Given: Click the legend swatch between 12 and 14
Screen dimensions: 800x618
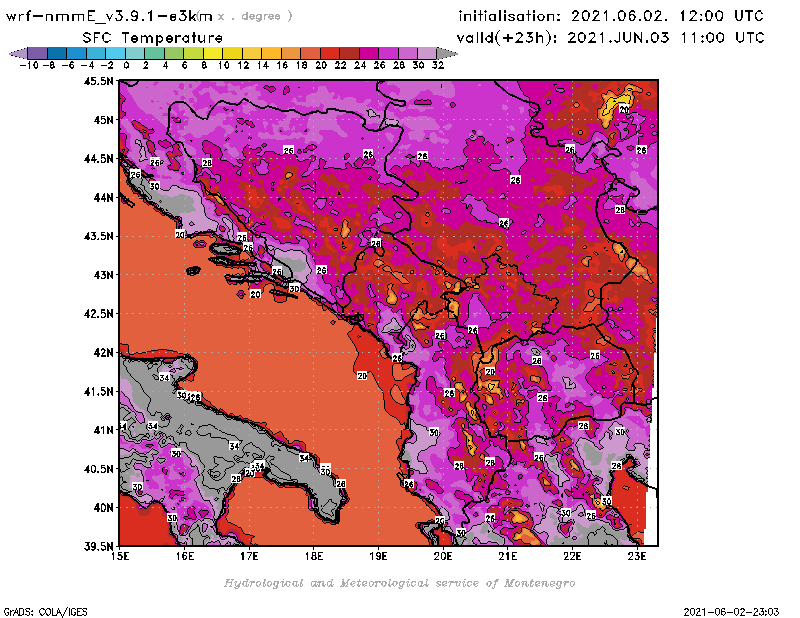Looking at the screenshot, I should 252,53.
